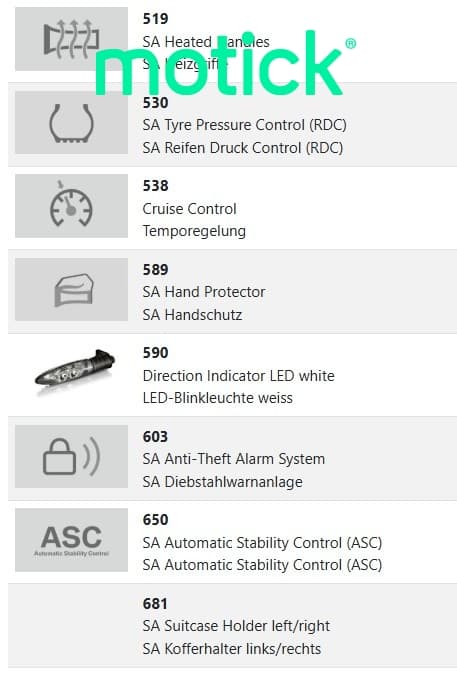This screenshot has width=457, height=681.
Task: Select the Cruise Control text
Action: [189, 209]
